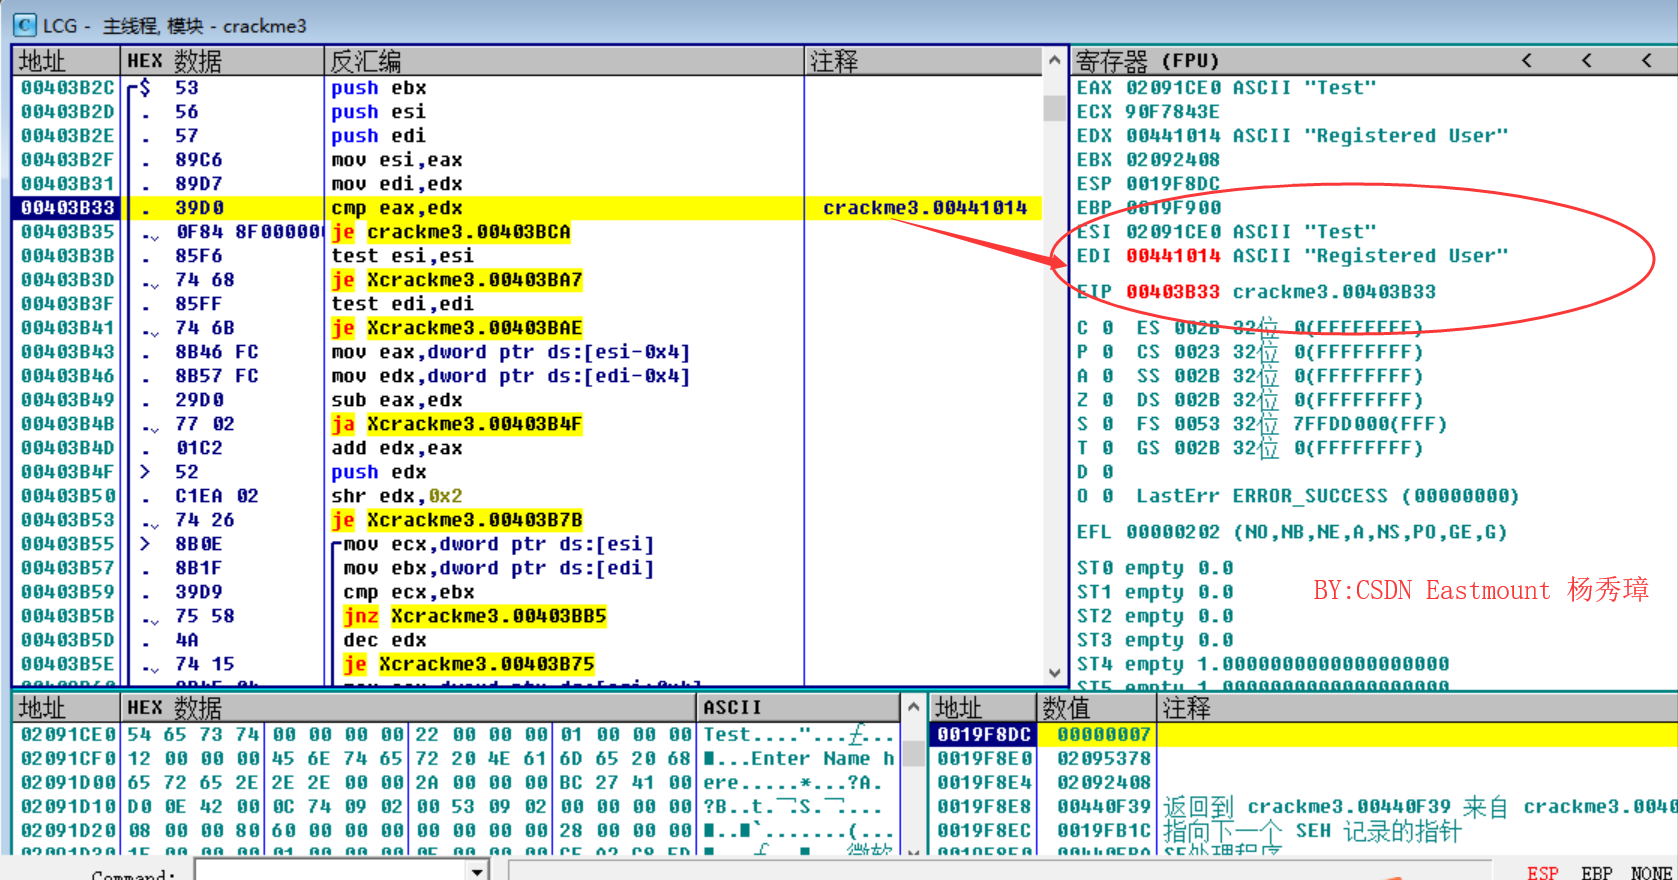This screenshot has width=1678, height=880.
Task: Select the 'je Xcrackme3.00403BAE' instruction
Action: pos(457,328)
